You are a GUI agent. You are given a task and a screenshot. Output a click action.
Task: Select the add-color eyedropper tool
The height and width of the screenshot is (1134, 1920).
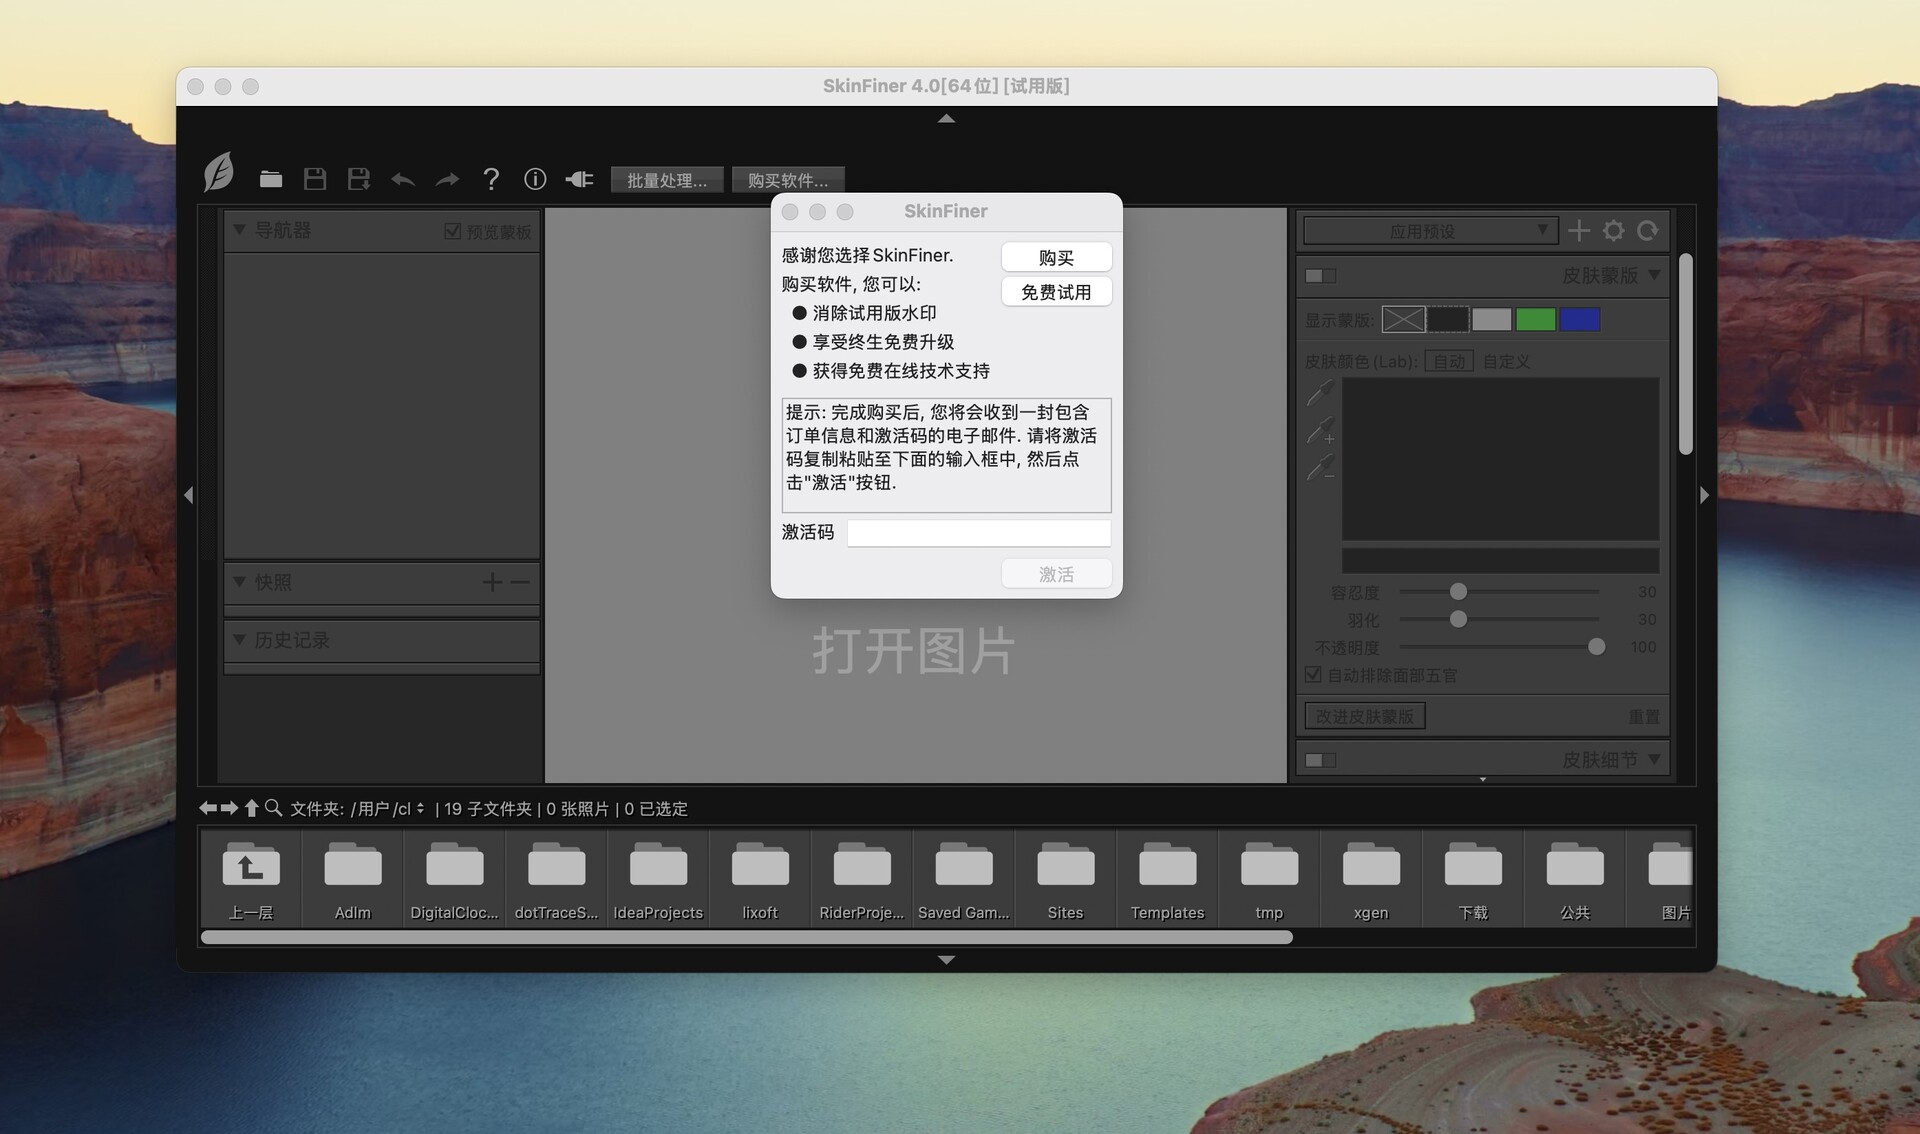tap(1320, 431)
